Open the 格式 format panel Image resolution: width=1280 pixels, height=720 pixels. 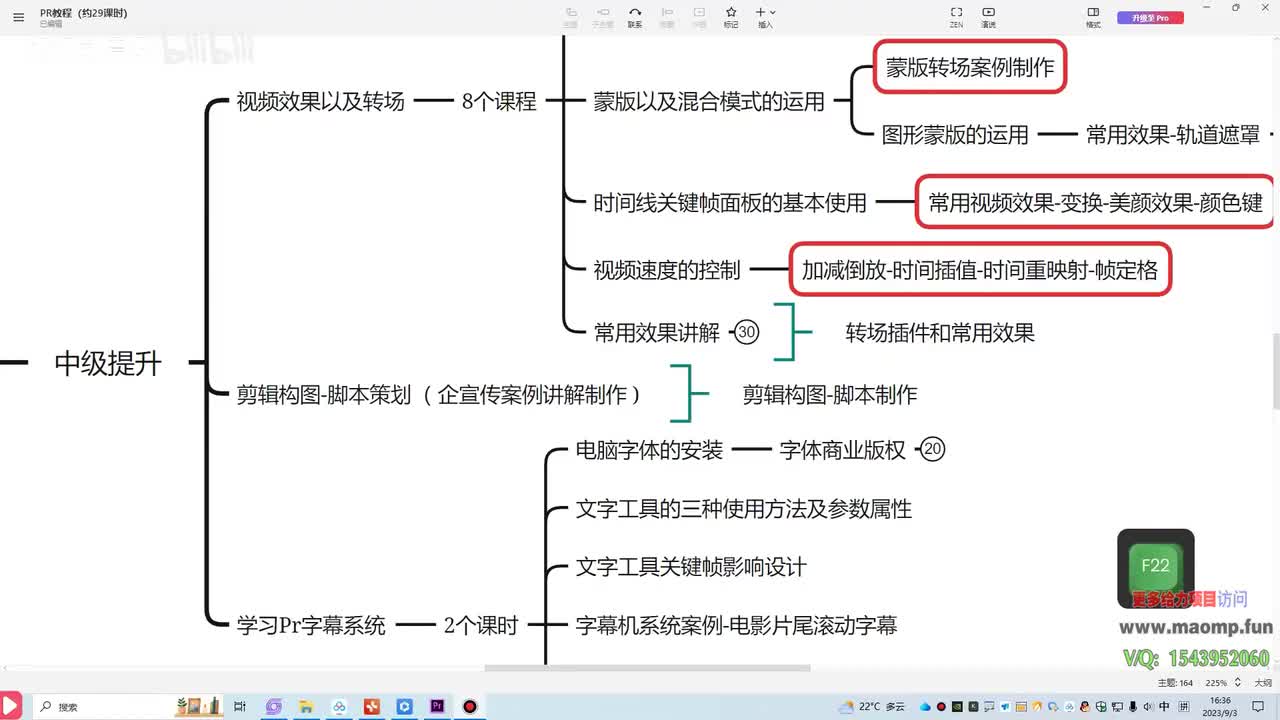point(1093,17)
